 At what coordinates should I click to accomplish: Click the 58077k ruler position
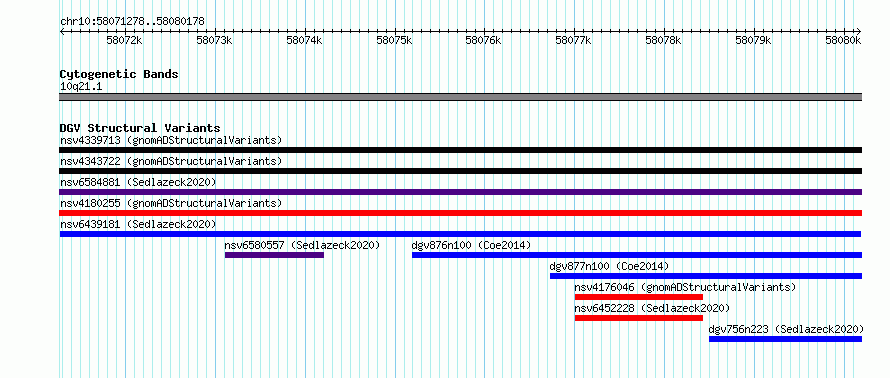574,41
